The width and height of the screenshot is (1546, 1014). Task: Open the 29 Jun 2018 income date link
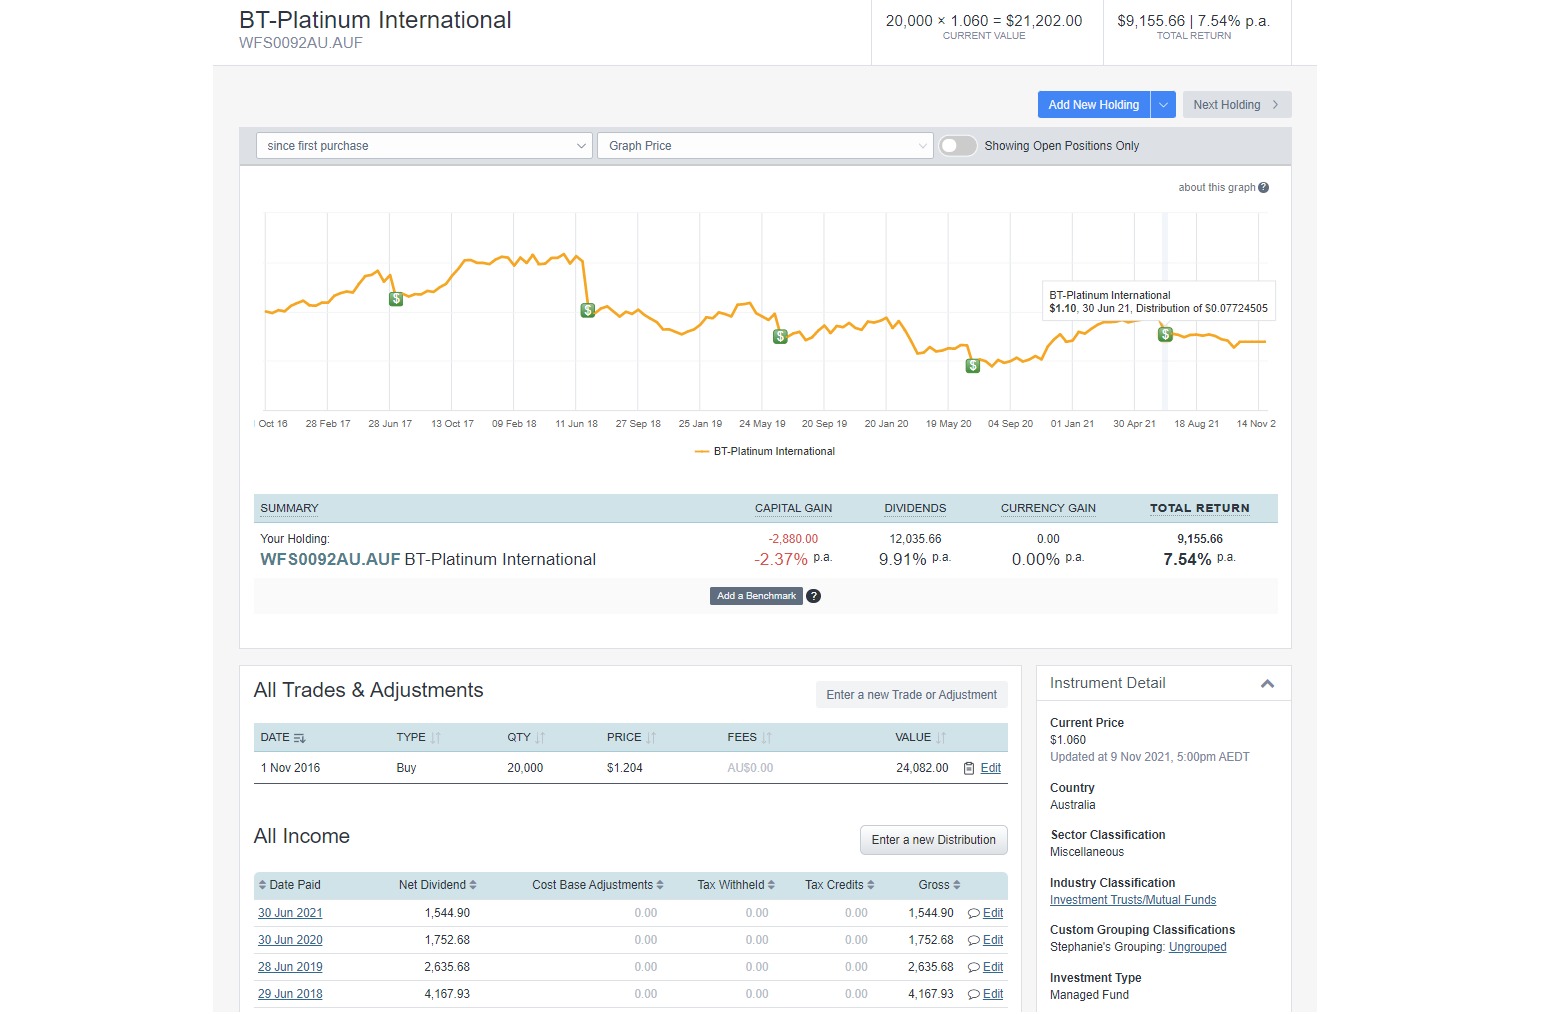pos(290,994)
